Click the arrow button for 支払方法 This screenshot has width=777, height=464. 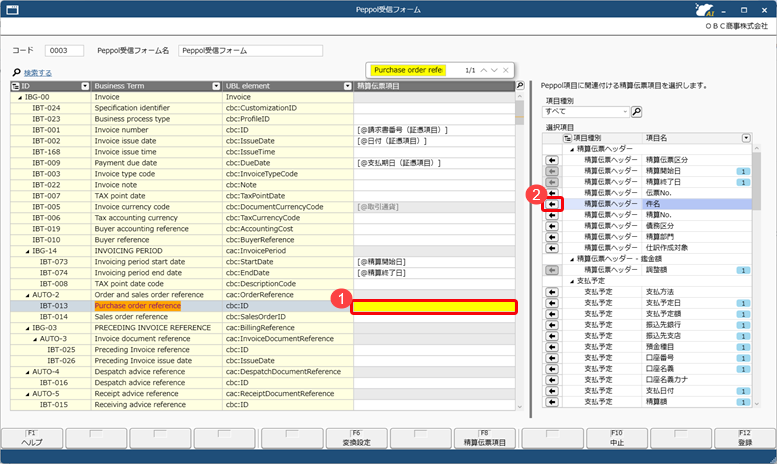(x=552, y=292)
